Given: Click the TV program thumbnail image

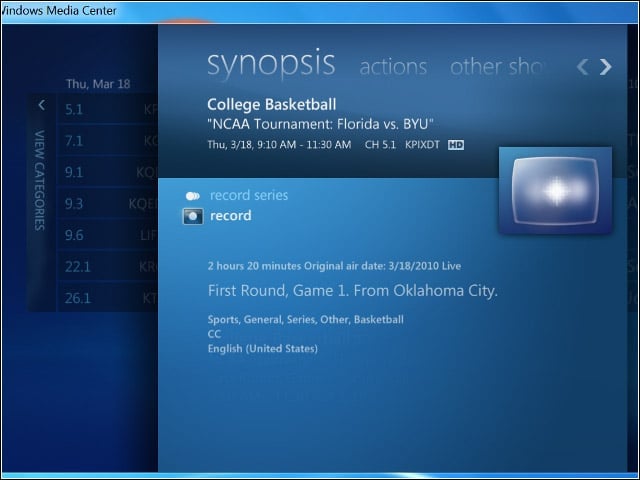Looking at the screenshot, I should pyautogui.click(x=555, y=190).
